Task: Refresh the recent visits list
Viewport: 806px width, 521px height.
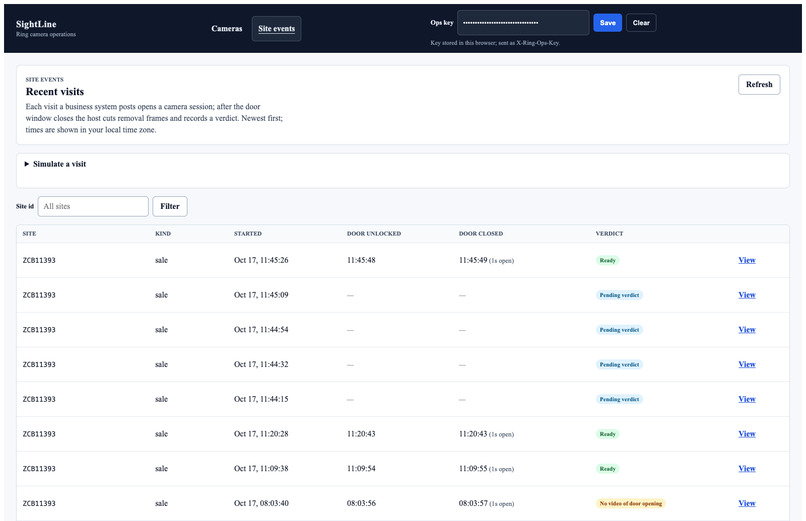Action: (x=759, y=84)
